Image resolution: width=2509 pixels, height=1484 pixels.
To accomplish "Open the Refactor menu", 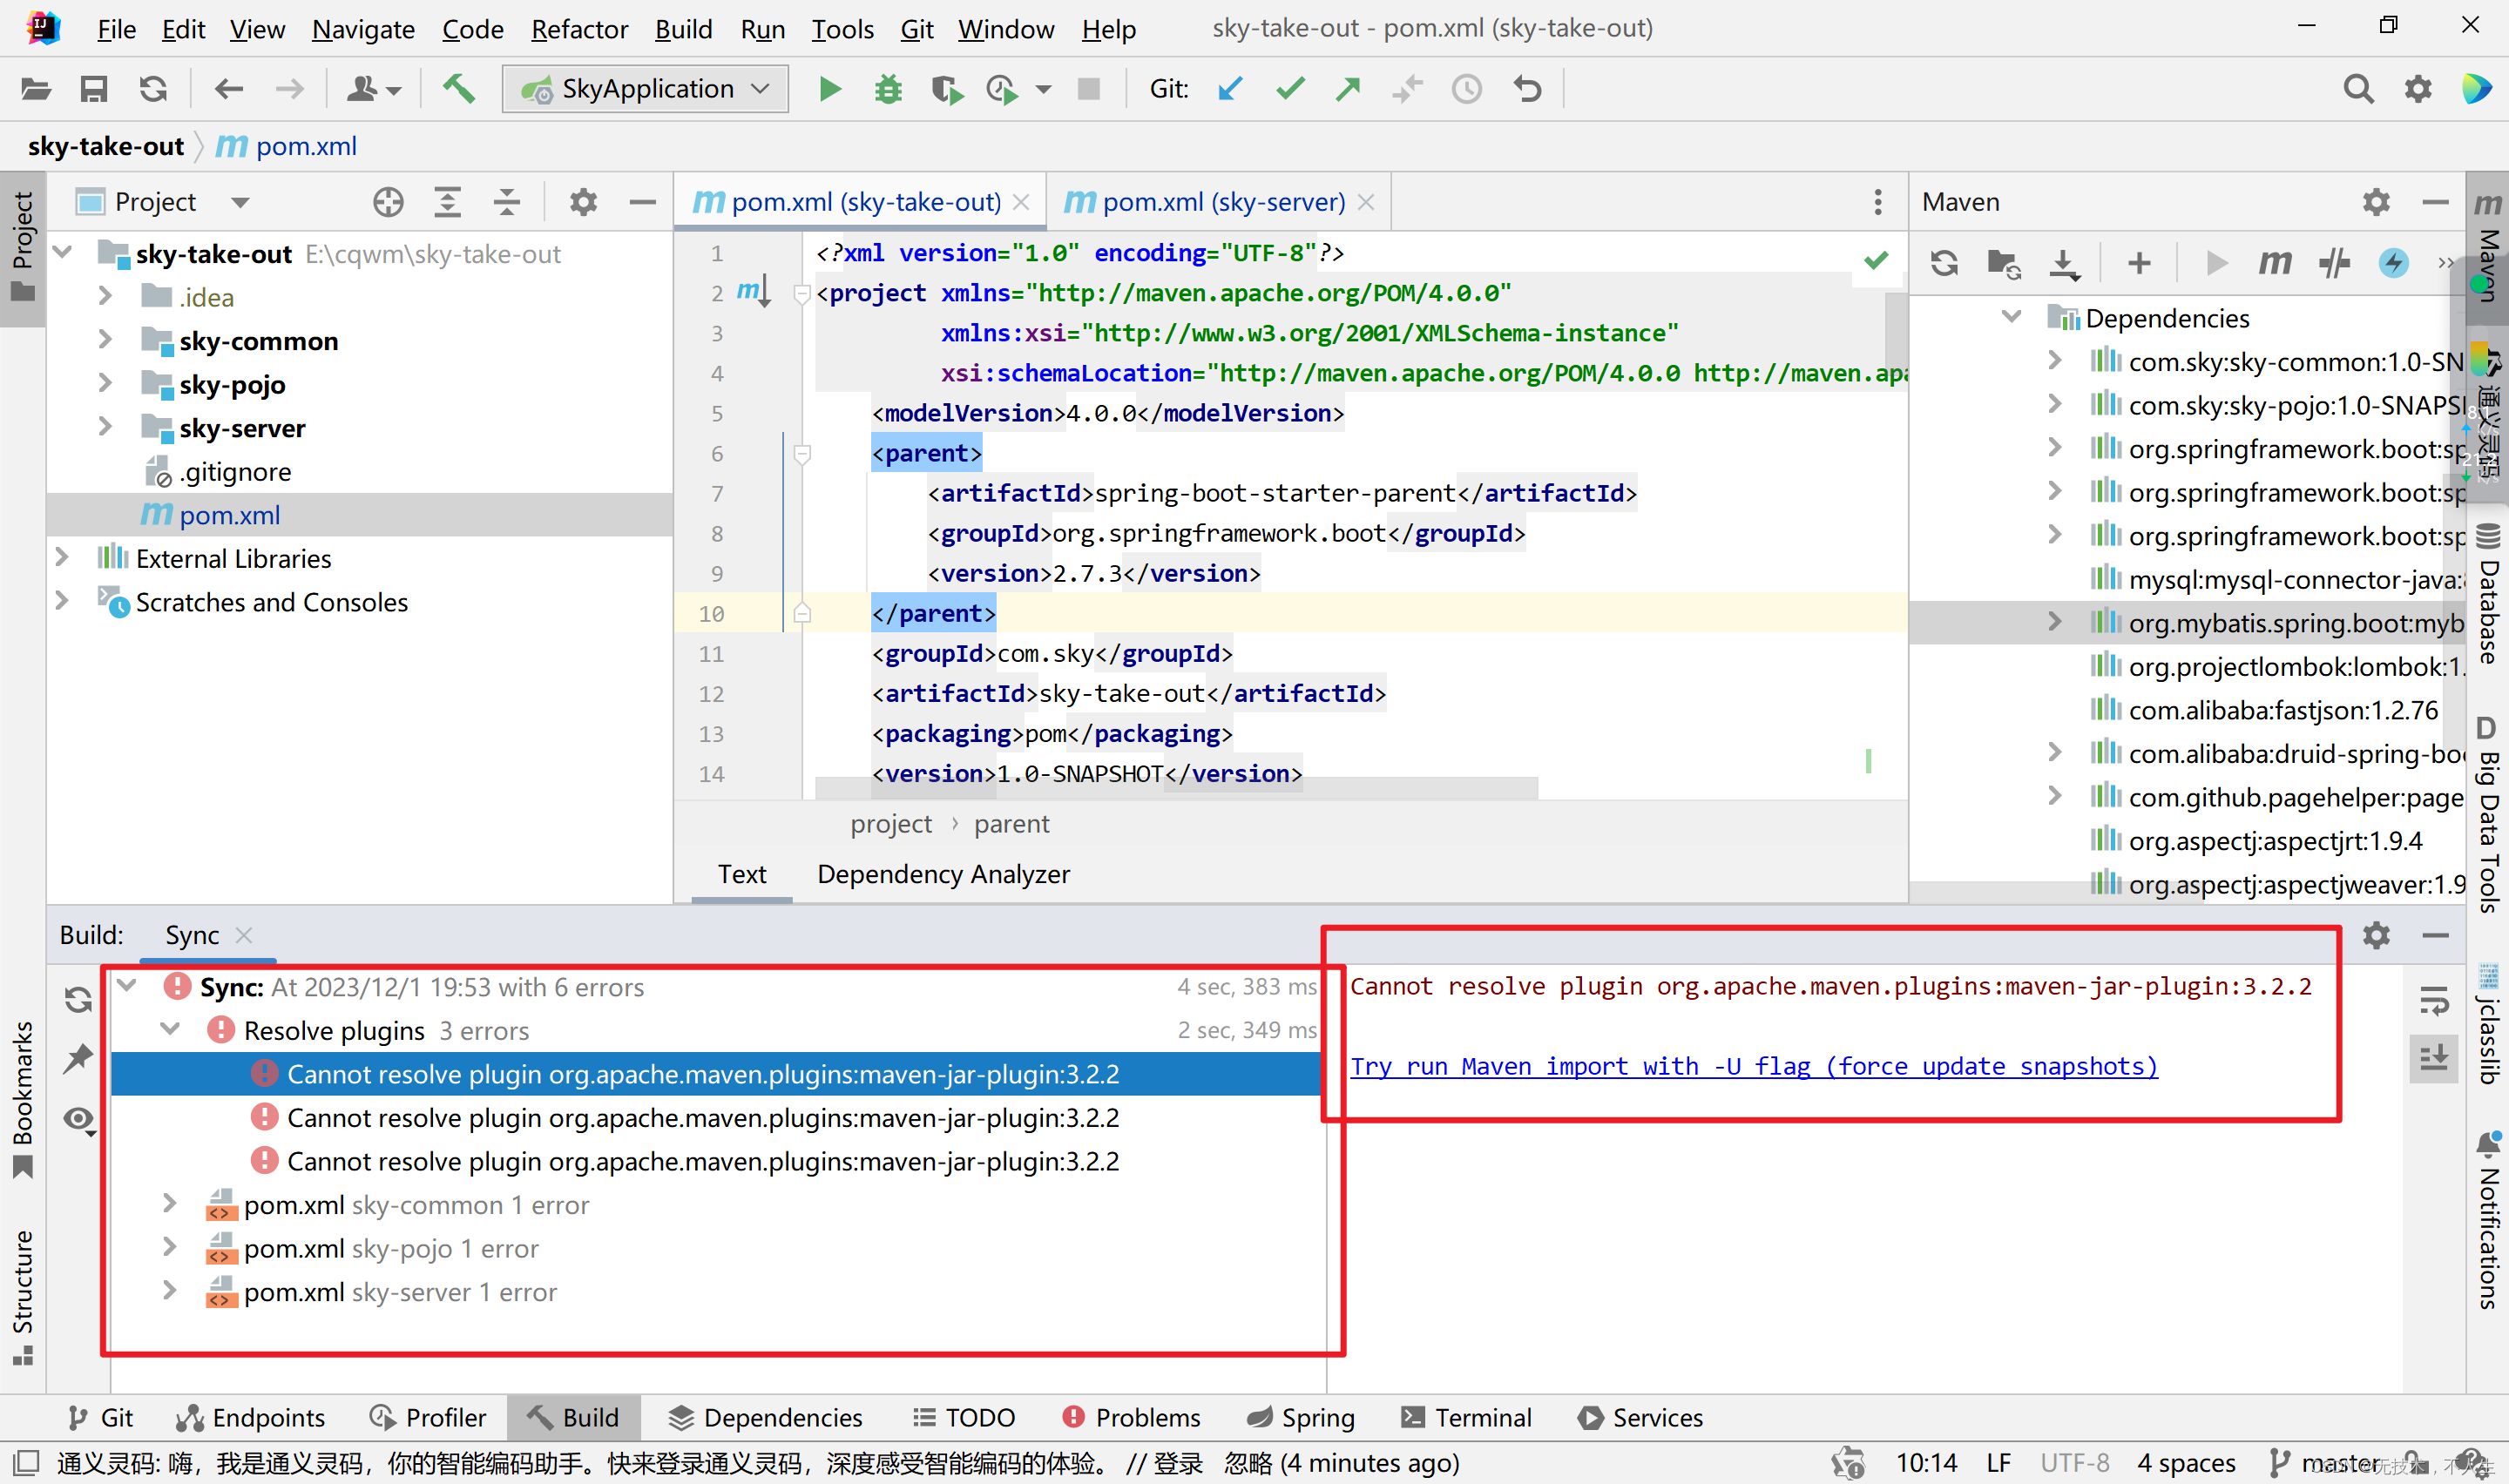I will (579, 29).
